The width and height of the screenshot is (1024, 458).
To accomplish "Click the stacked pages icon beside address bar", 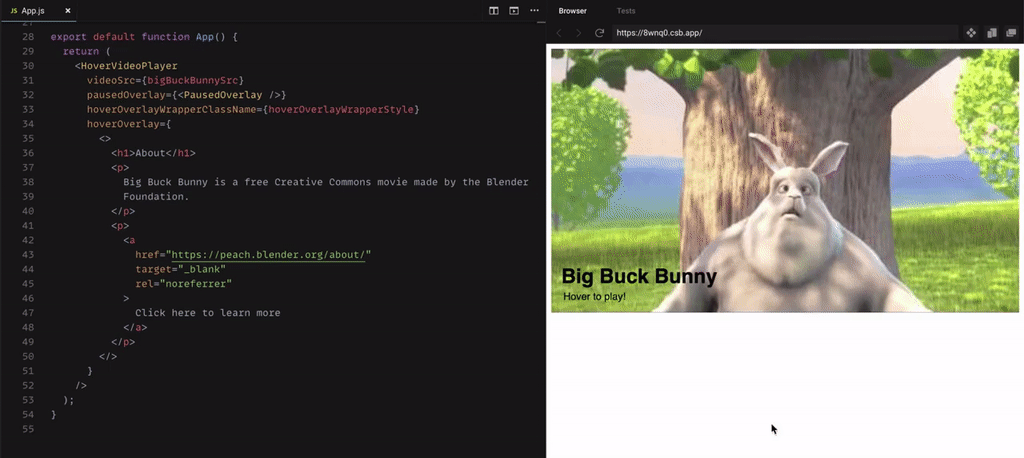I will pyautogui.click(x=992, y=33).
